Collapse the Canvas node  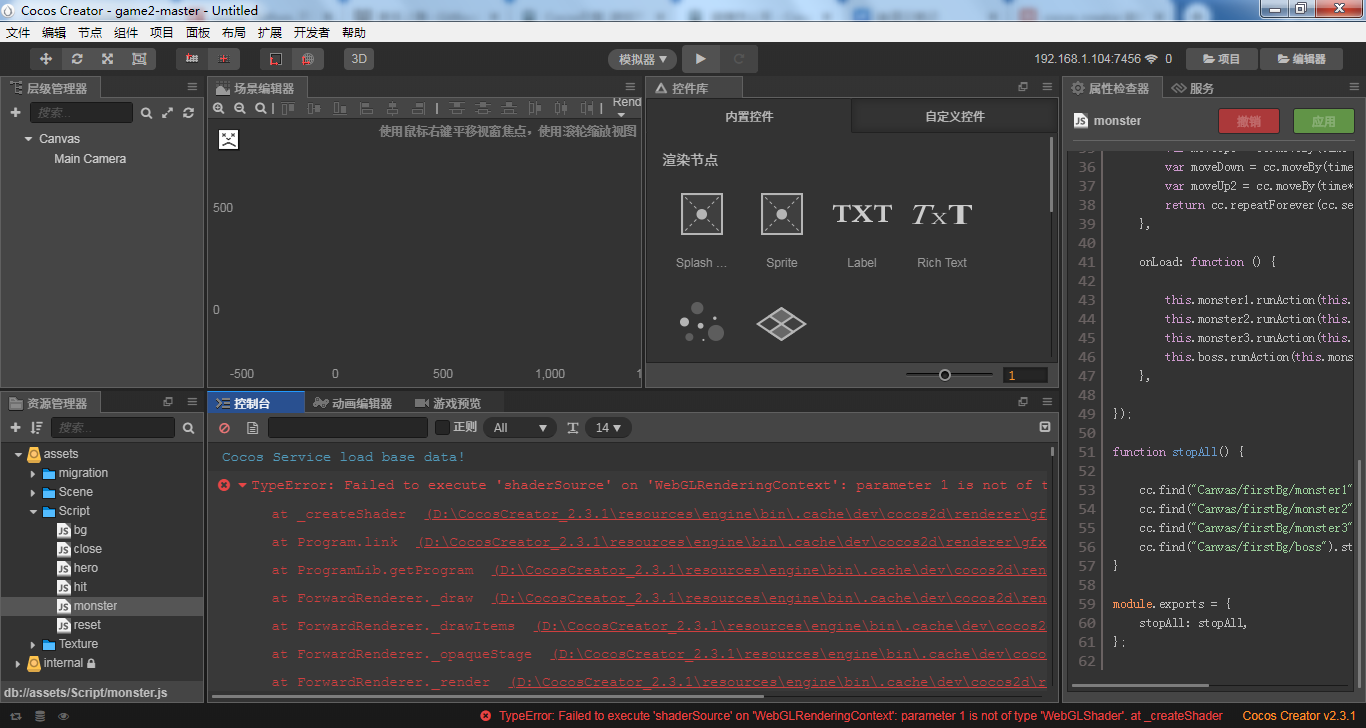(28, 139)
